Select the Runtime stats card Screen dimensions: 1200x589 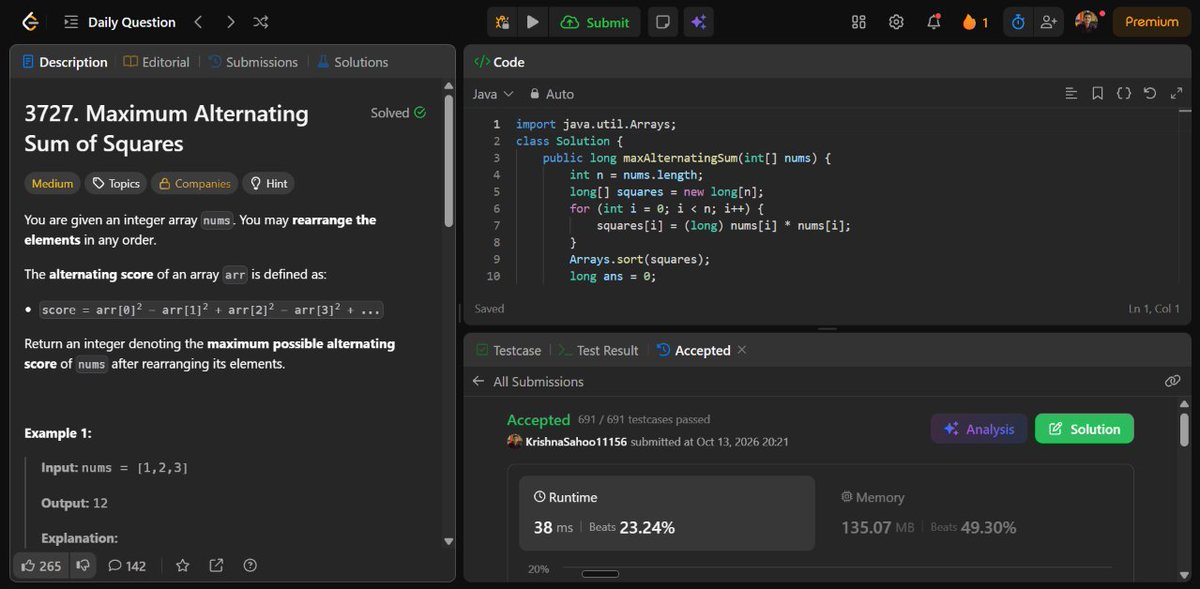tap(667, 513)
